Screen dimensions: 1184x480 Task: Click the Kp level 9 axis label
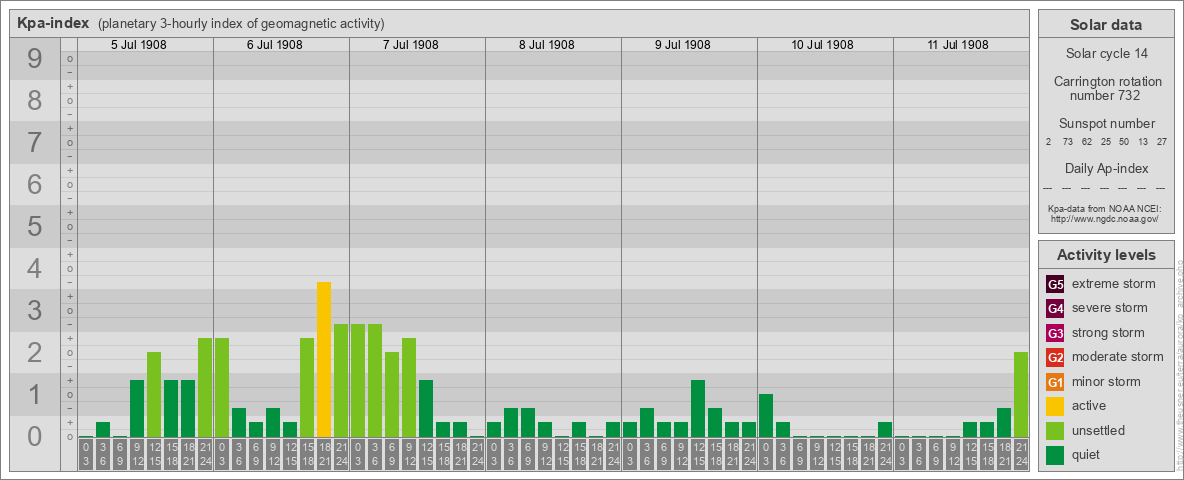[x=34, y=59]
